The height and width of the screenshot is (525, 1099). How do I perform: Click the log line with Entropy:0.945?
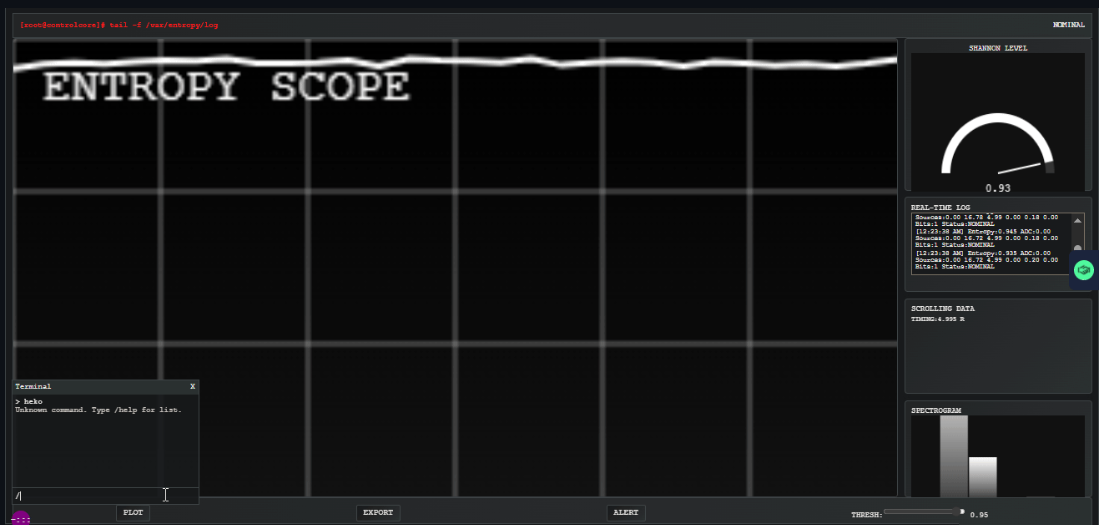pyautogui.click(x=983, y=231)
